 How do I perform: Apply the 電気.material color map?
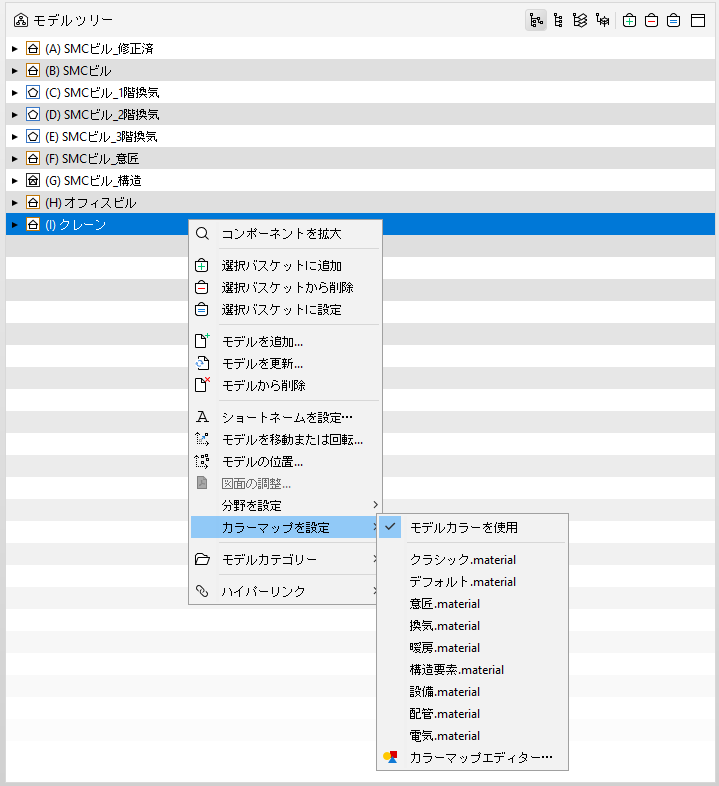(x=472, y=736)
